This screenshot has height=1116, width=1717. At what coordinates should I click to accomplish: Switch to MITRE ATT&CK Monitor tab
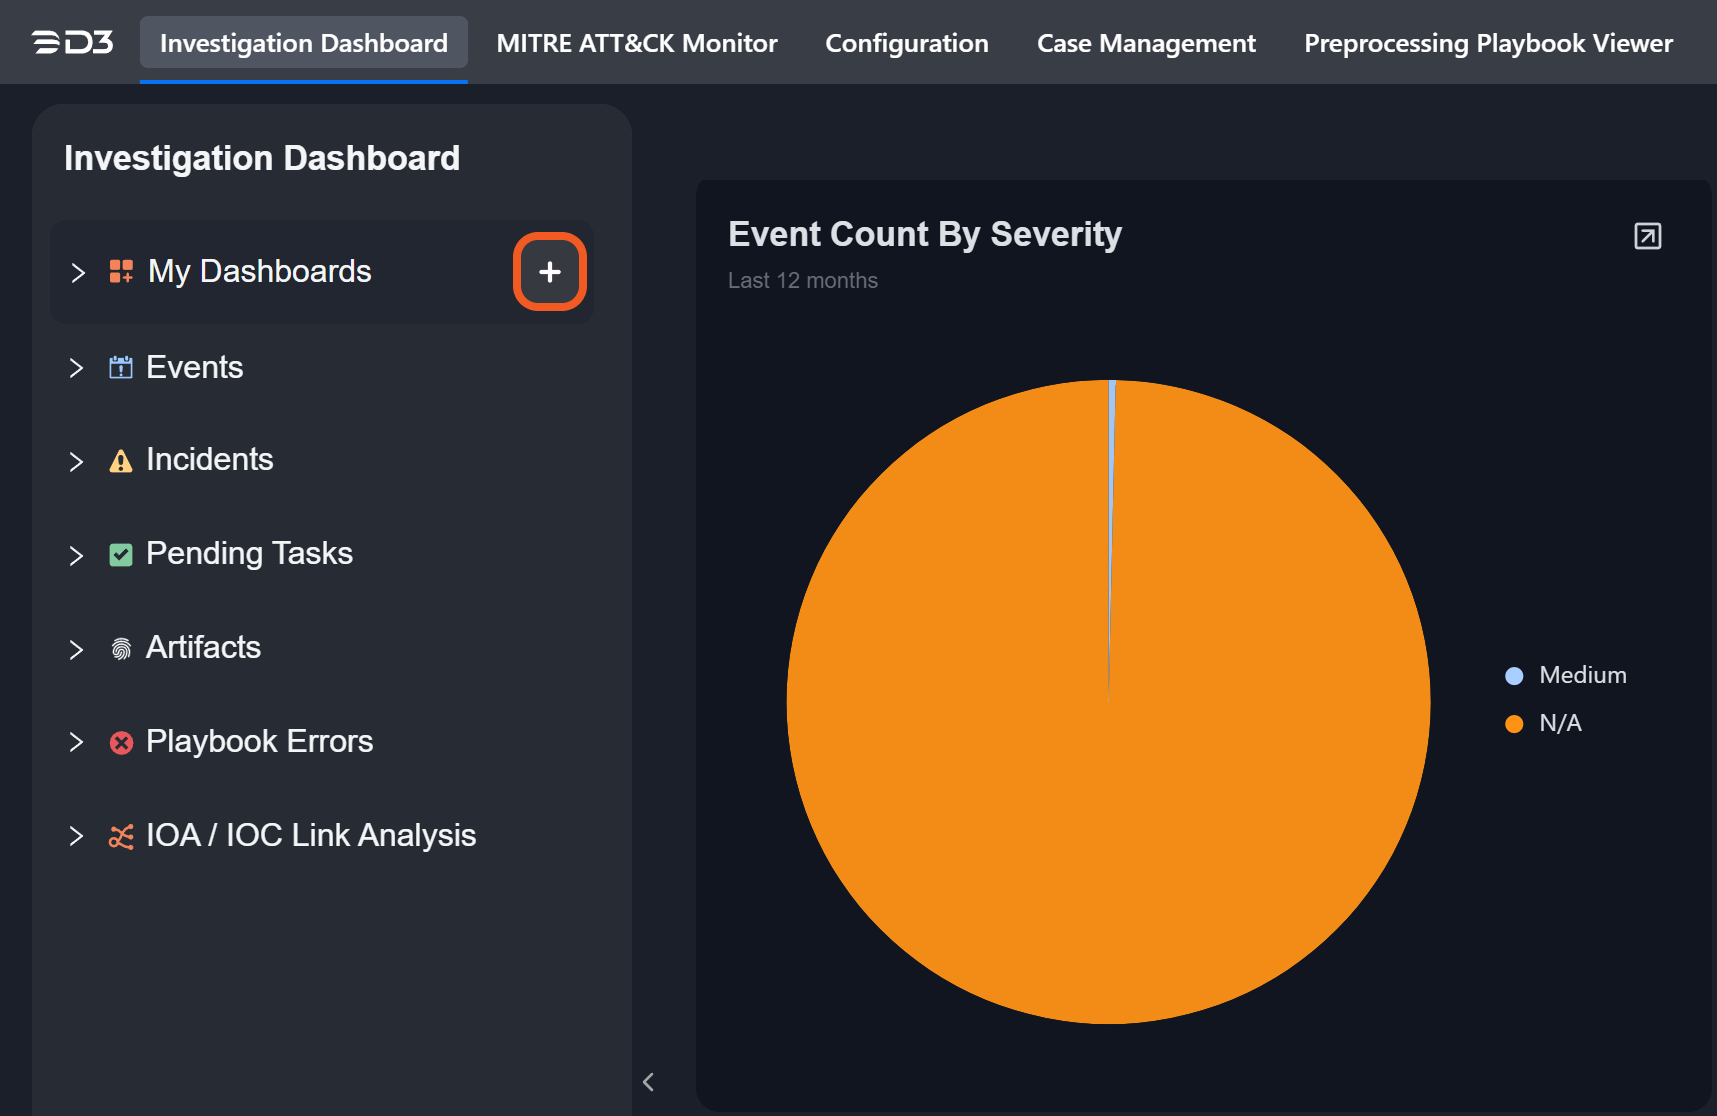point(636,43)
